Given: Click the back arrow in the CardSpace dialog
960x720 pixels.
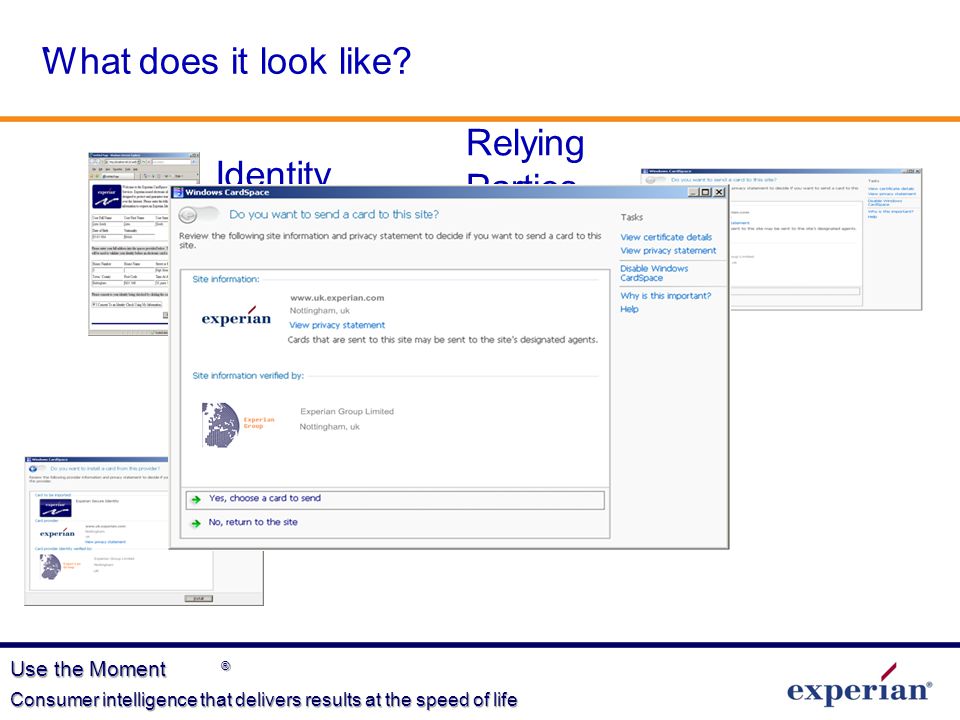Looking at the screenshot, I should point(189,215).
